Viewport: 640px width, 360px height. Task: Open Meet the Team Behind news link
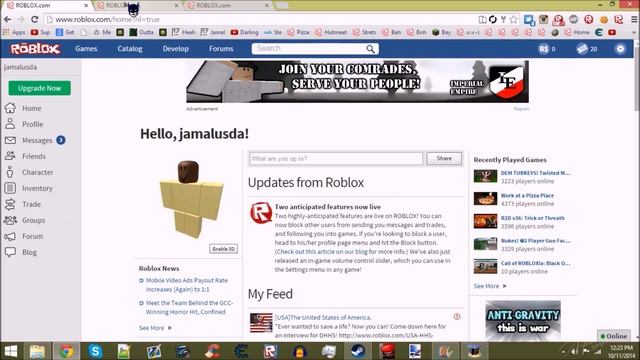click(189, 307)
